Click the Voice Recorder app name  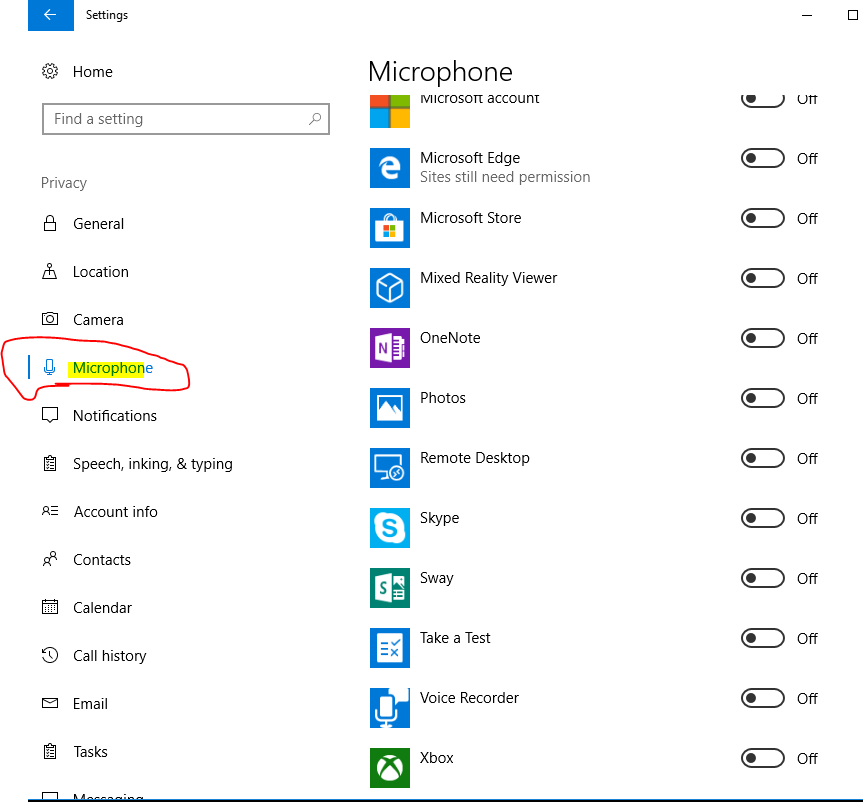pos(469,698)
